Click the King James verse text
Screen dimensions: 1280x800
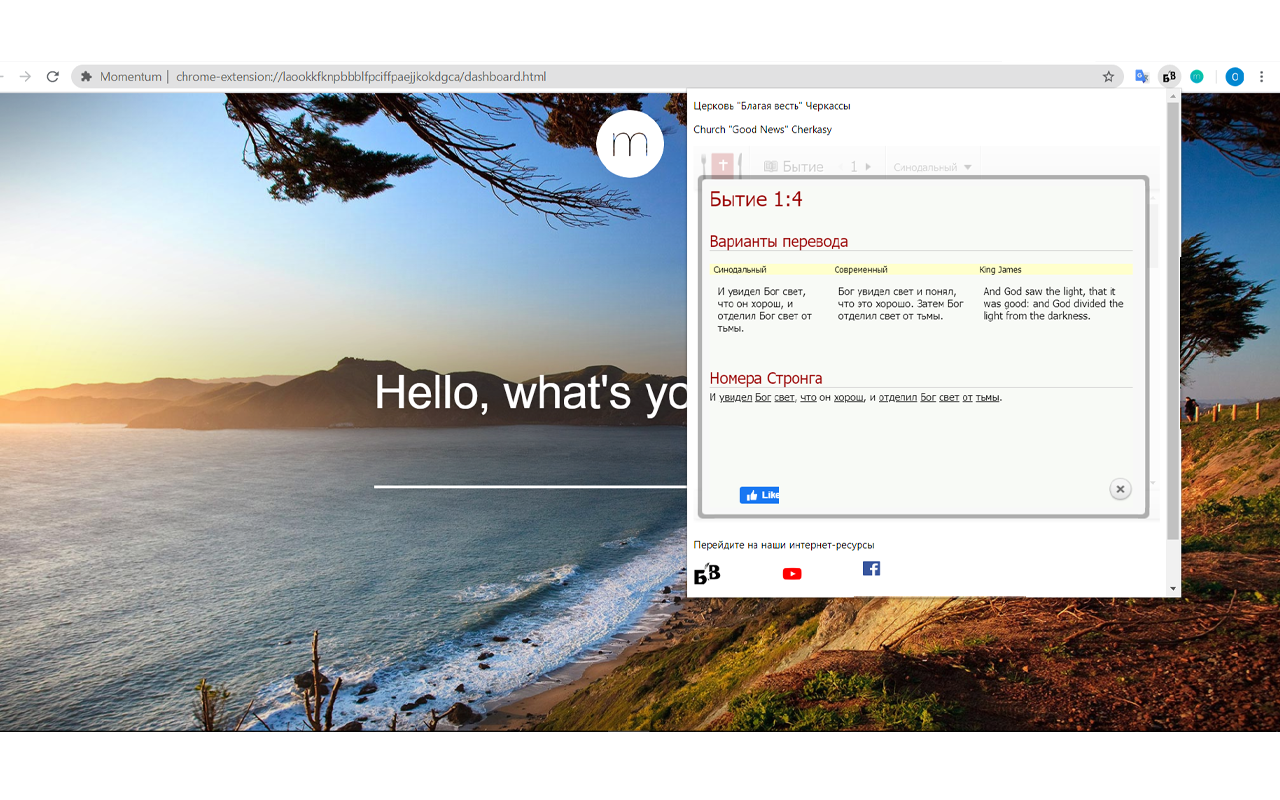1053,304
